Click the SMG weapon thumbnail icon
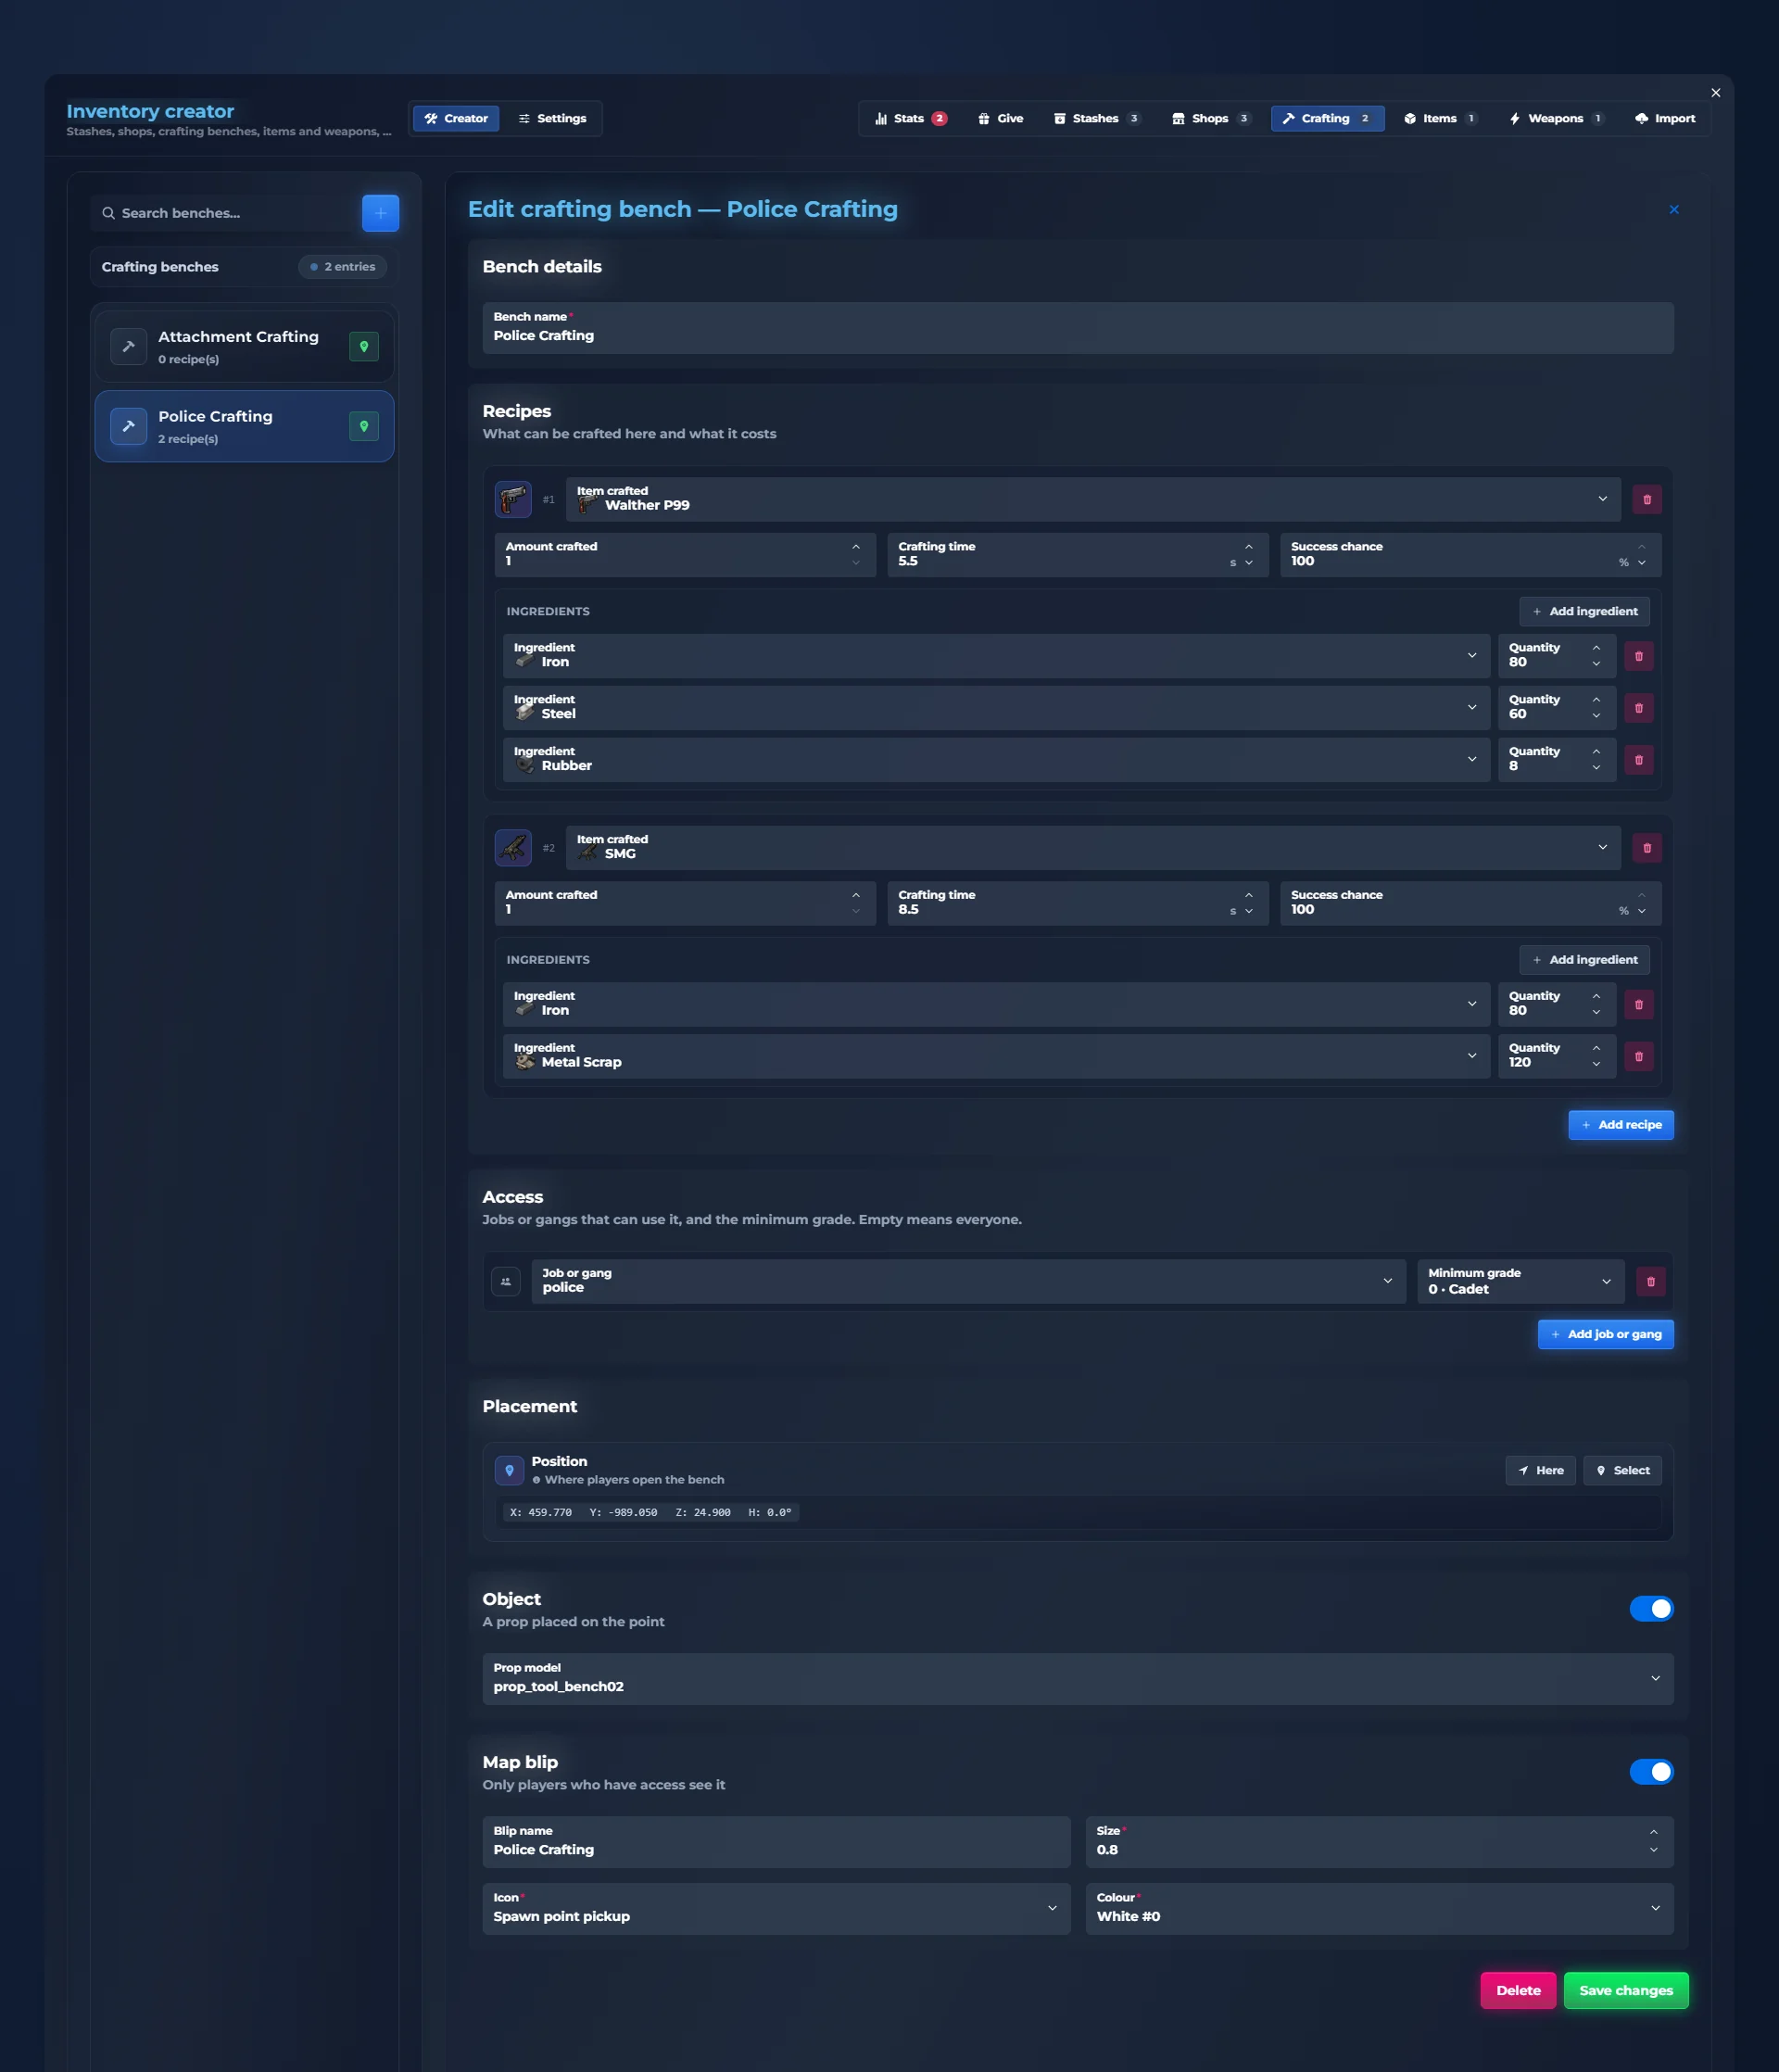Viewport: 1779px width, 2072px height. click(513, 848)
